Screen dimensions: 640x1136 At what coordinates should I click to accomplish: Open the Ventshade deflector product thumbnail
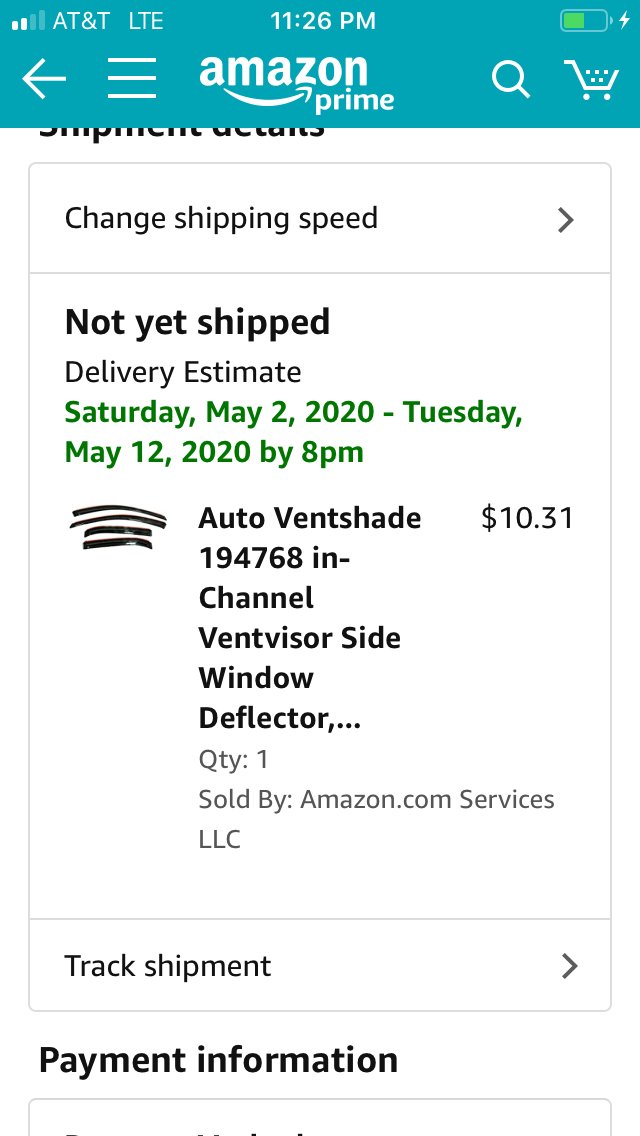point(118,527)
